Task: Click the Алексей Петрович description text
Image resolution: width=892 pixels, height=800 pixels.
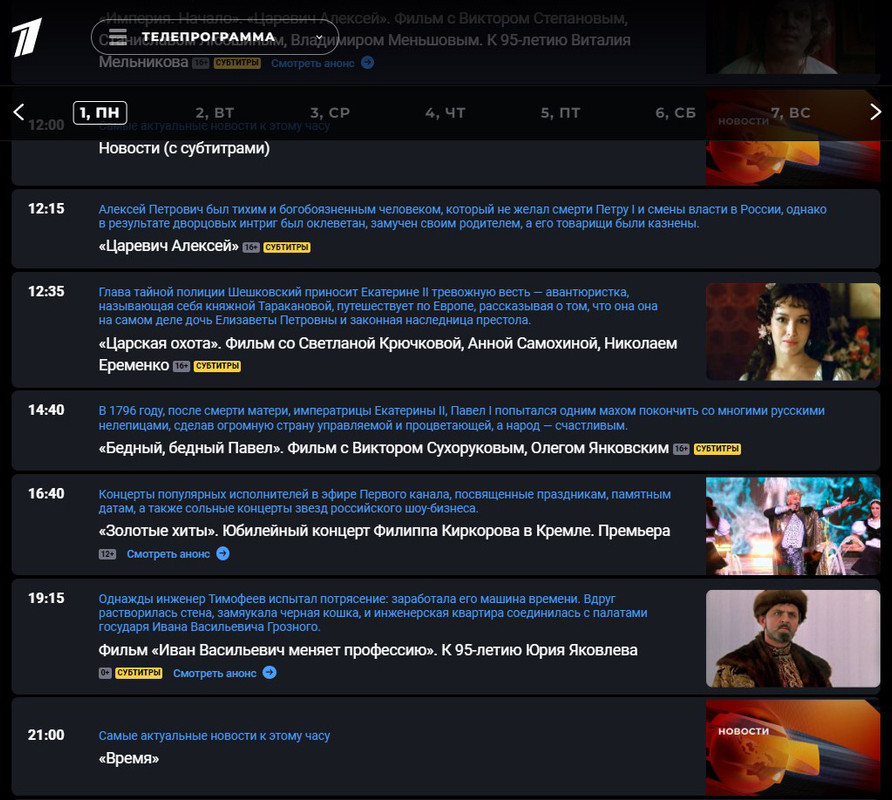Action: pyautogui.click(x=462, y=216)
